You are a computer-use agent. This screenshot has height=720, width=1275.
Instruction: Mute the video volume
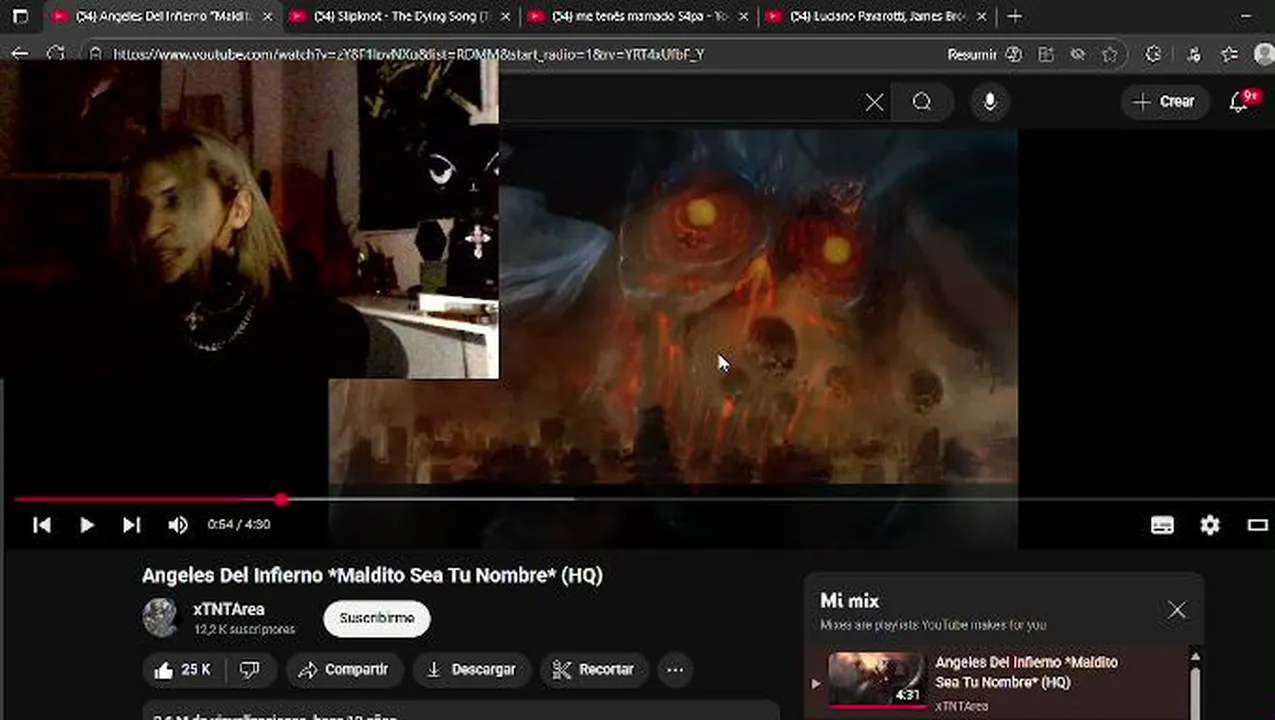(x=177, y=525)
